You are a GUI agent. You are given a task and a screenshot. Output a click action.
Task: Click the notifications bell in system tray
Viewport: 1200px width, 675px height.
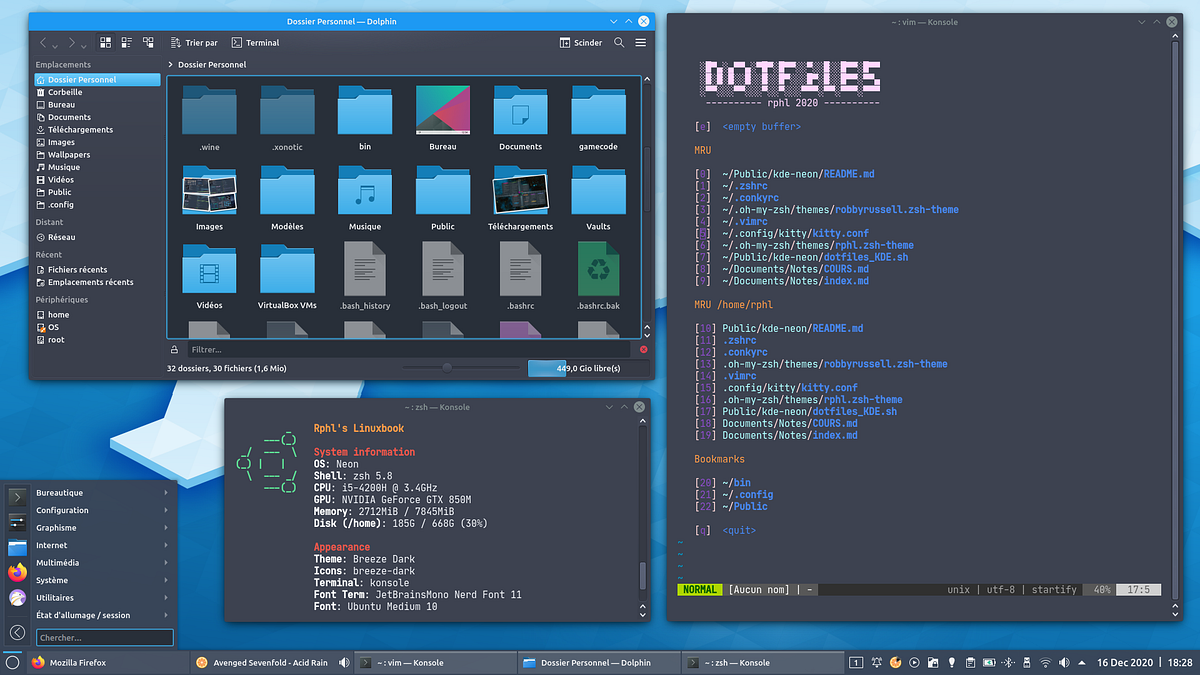(877, 662)
